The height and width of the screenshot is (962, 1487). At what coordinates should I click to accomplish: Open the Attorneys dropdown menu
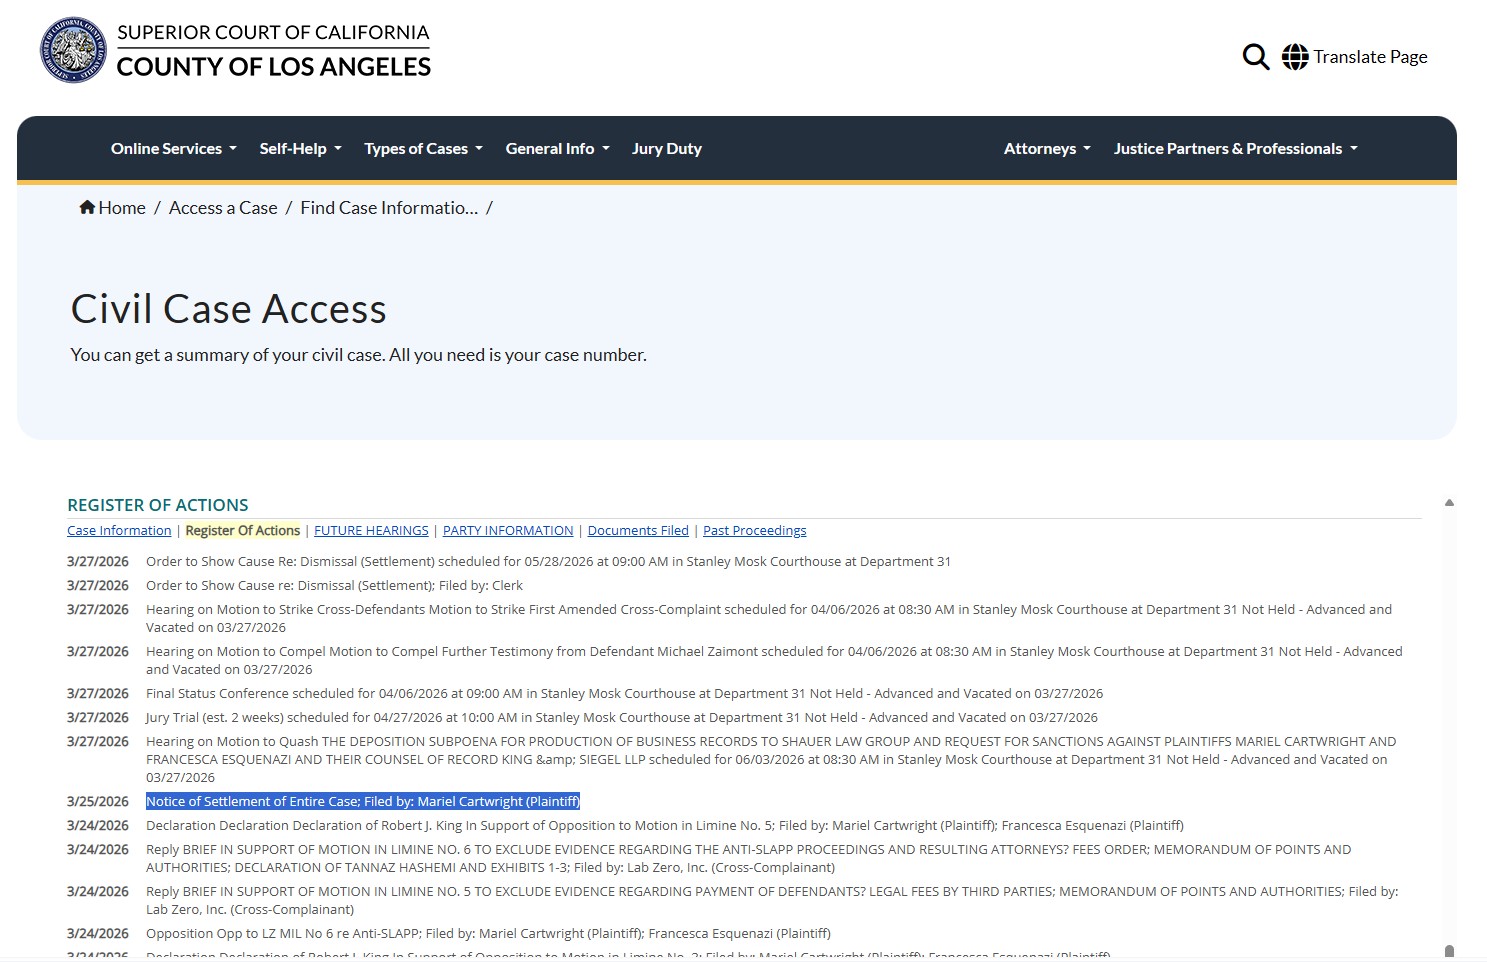coord(1047,149)
